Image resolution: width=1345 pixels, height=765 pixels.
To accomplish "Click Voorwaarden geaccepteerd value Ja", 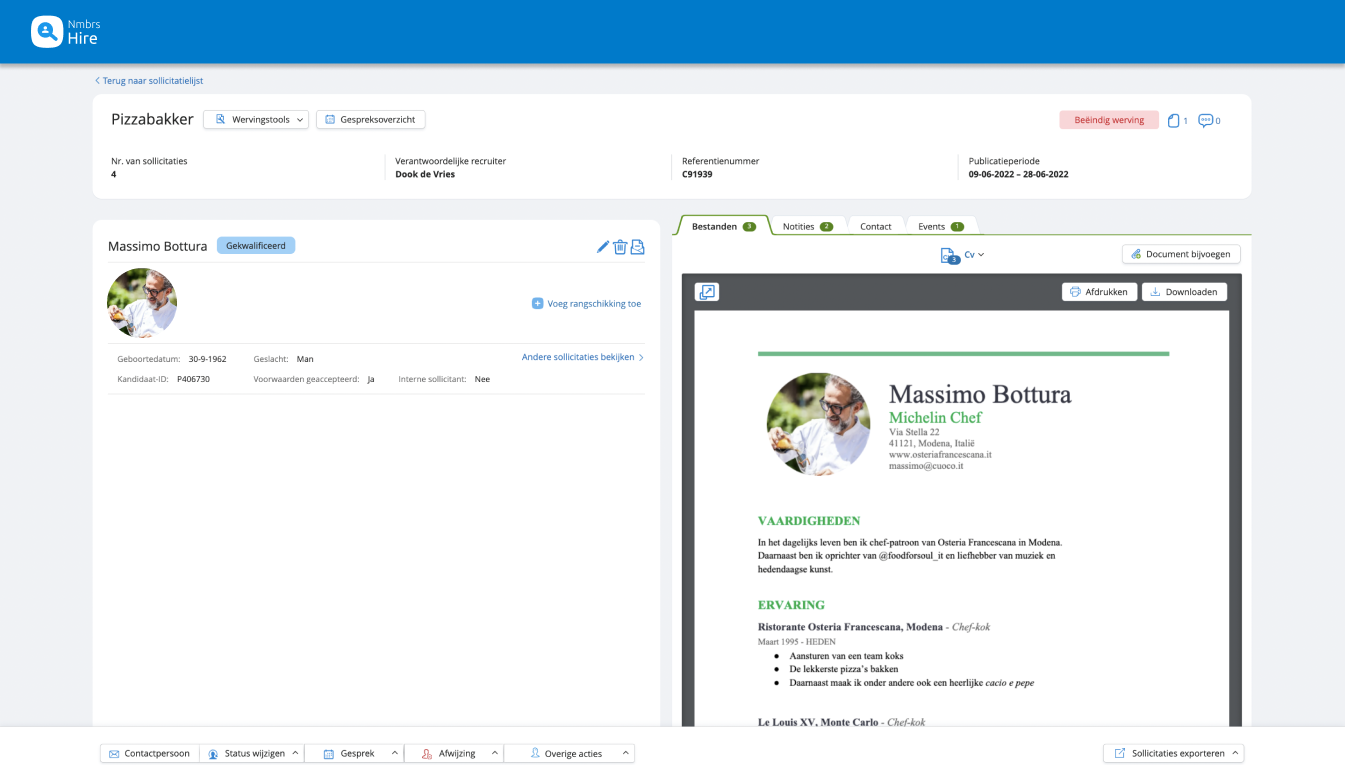I will click(x=371, y=379).
